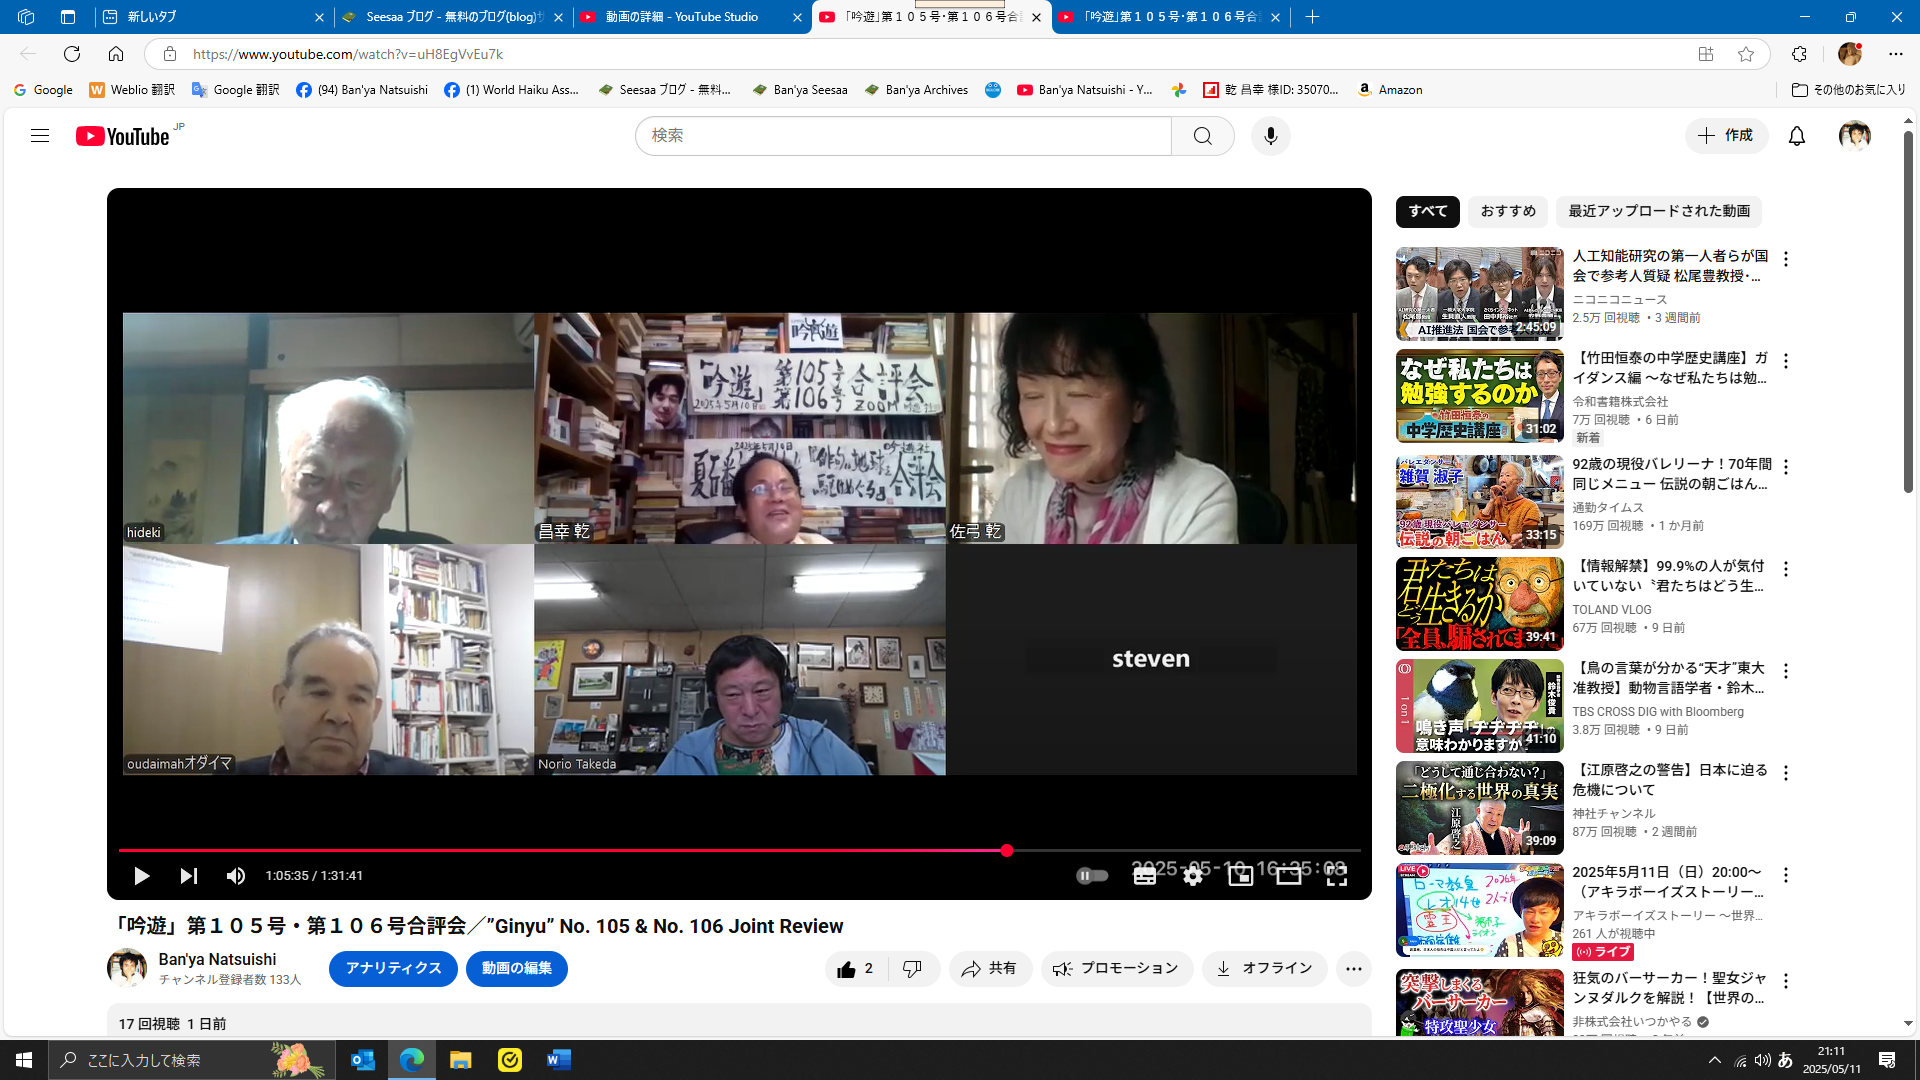The image size is (1920, 1080).
Task: Open options for the ニコニコニュース video
Action: [x=1786, y=257]
